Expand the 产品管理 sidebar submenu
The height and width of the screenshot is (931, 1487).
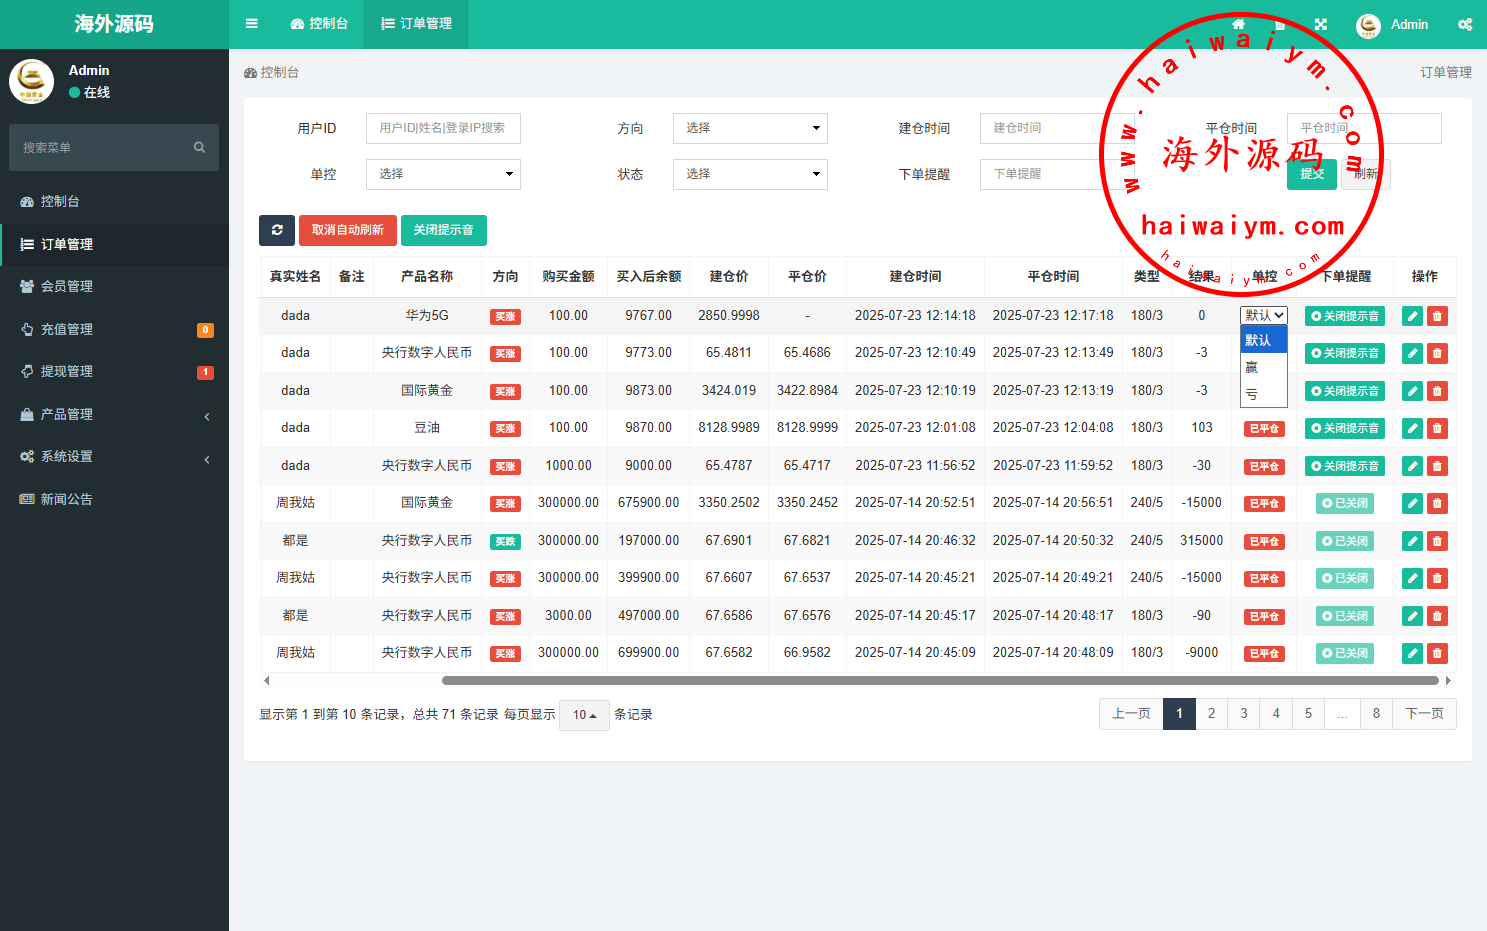(114, 414)
